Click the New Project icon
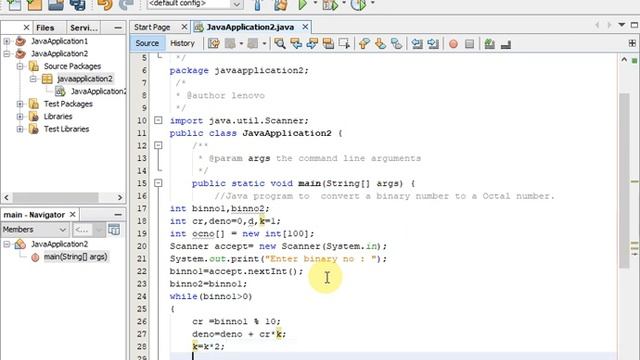 tap(34, 4)
